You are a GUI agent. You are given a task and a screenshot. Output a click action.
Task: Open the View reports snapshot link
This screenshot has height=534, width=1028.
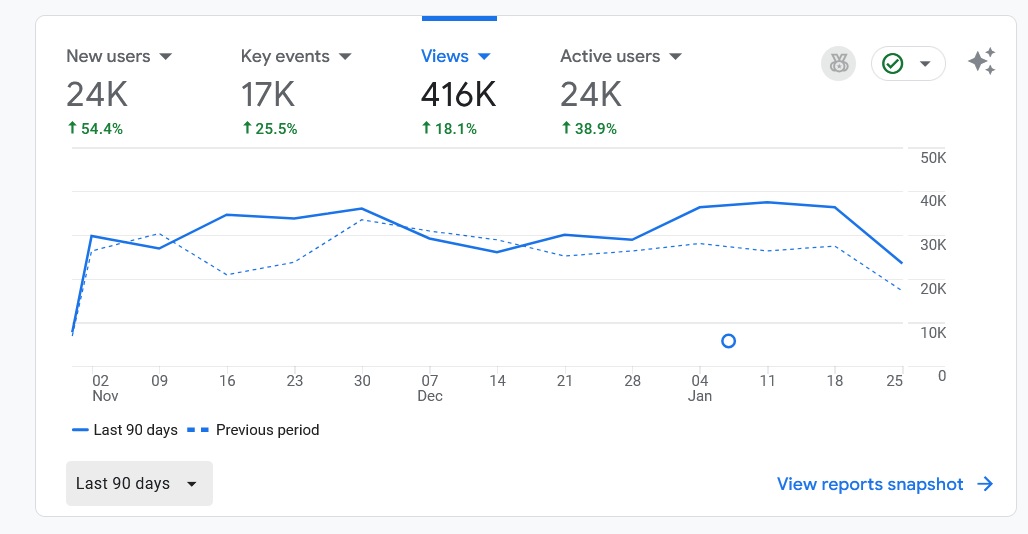(870, 484)
